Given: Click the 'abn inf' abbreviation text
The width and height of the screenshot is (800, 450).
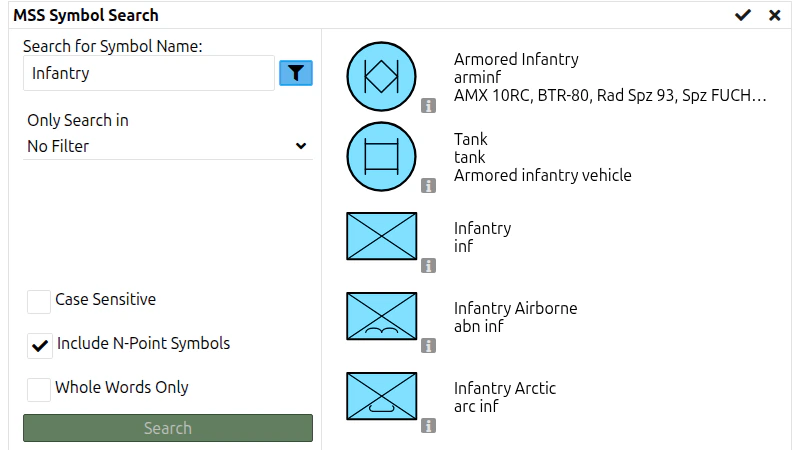Looking at the screenshot, I should (x=479, y=327).
